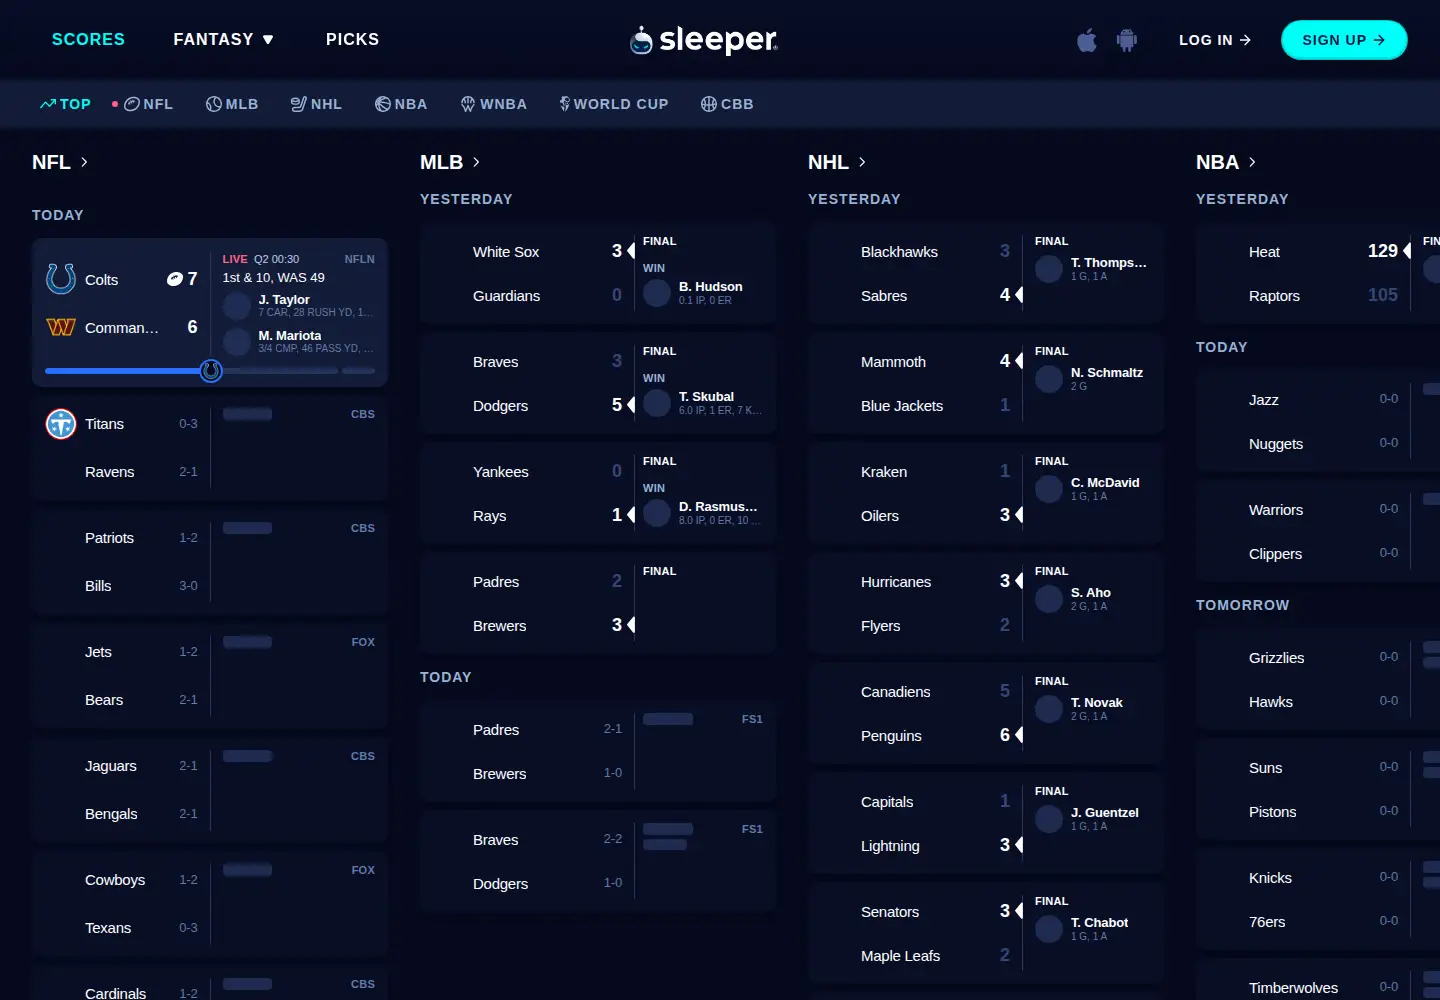Click N. Schmaltz player avatar
Screen dimensions: 1440x1000
(x=1049, y=379)
